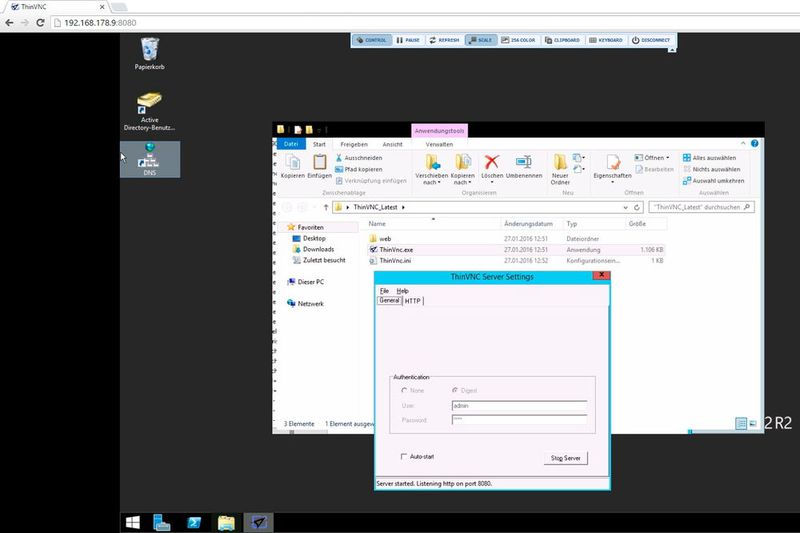Click the User input field containing admin
The height and width of the screenshot is (533, 800).
tap(518, 405)
